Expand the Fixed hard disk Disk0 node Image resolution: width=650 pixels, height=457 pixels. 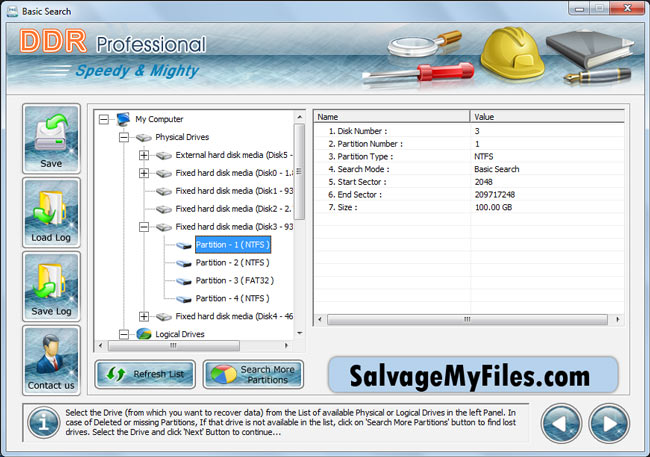144,173
